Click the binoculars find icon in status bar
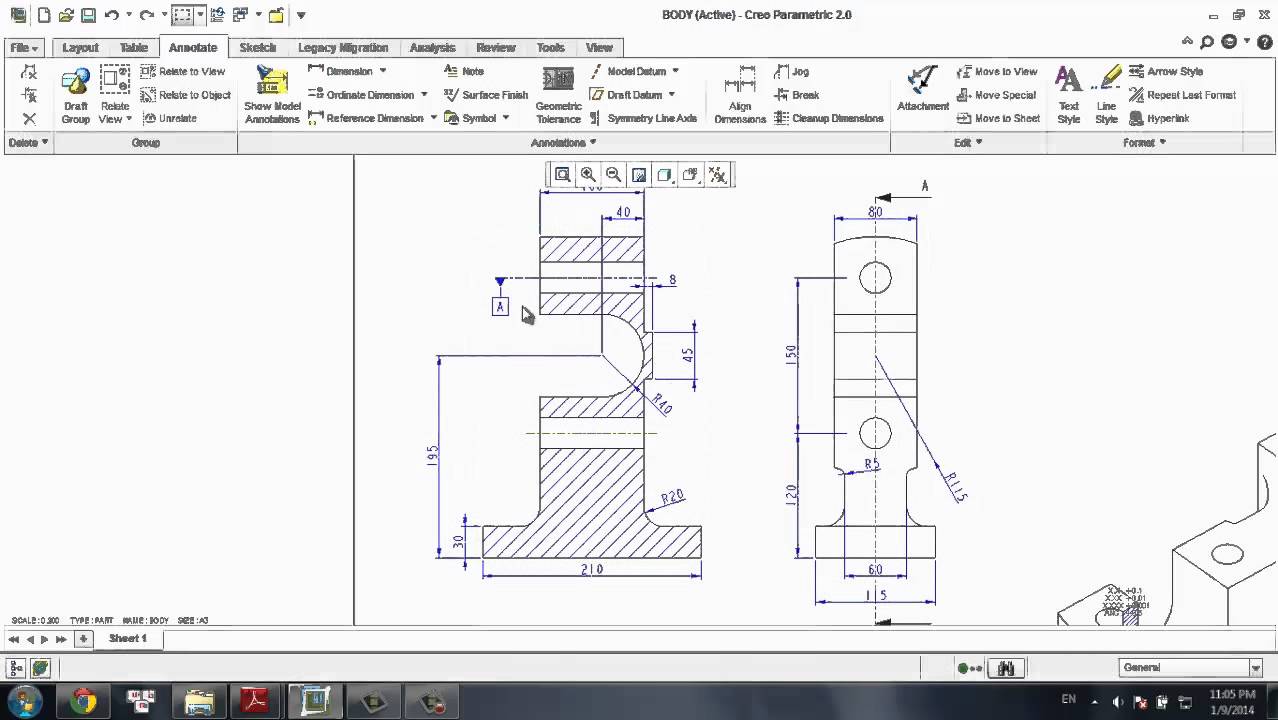Viewport: 1278px width, 720px height. (x=1006, y=668)
